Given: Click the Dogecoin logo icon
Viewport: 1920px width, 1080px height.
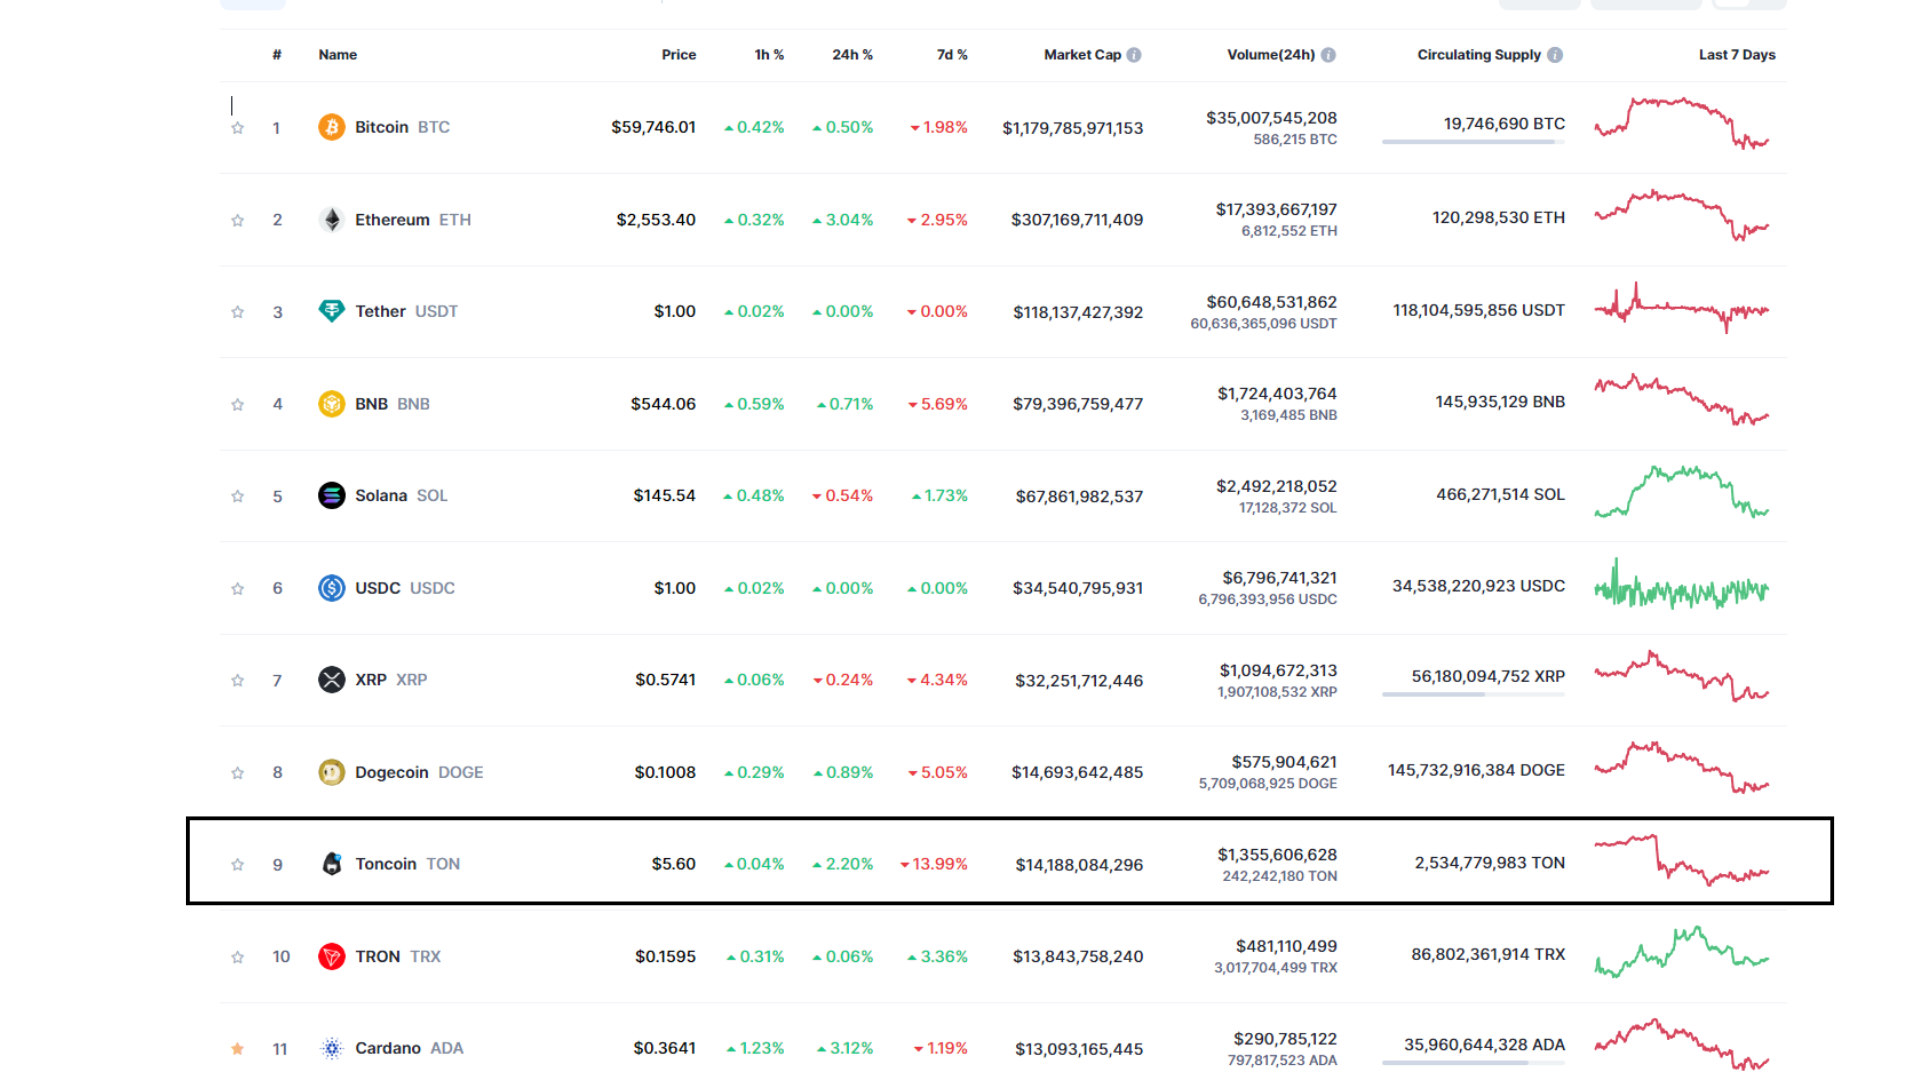Looking at the screenshot, I should (331, 772).
